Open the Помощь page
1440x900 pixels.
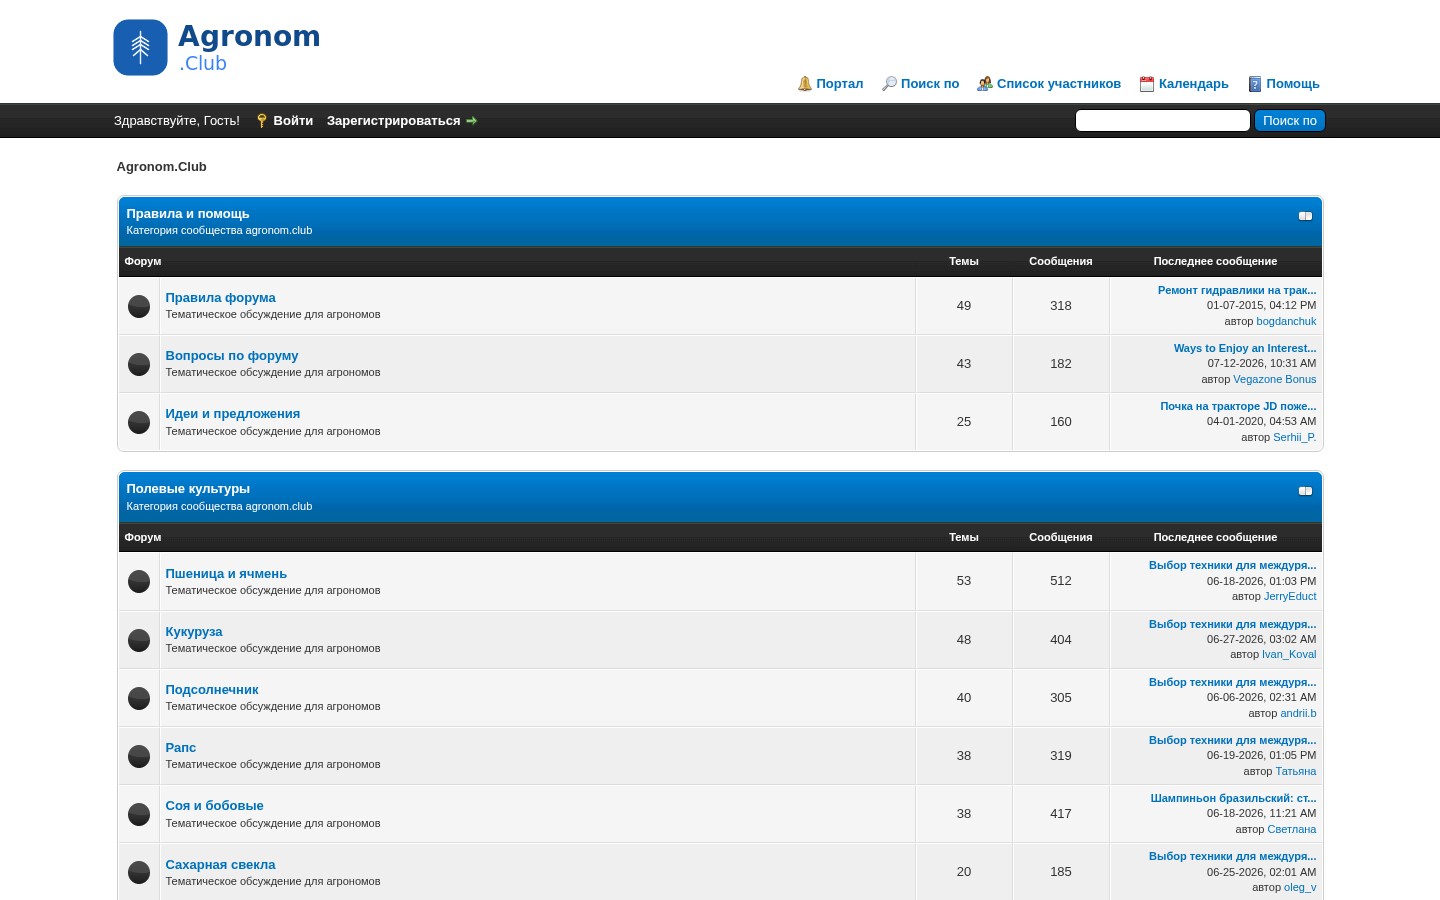1292,84
